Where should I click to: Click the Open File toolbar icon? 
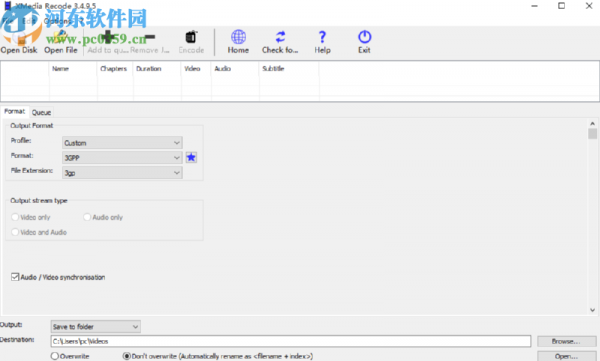pyautogui.click(x=60, y=41)
